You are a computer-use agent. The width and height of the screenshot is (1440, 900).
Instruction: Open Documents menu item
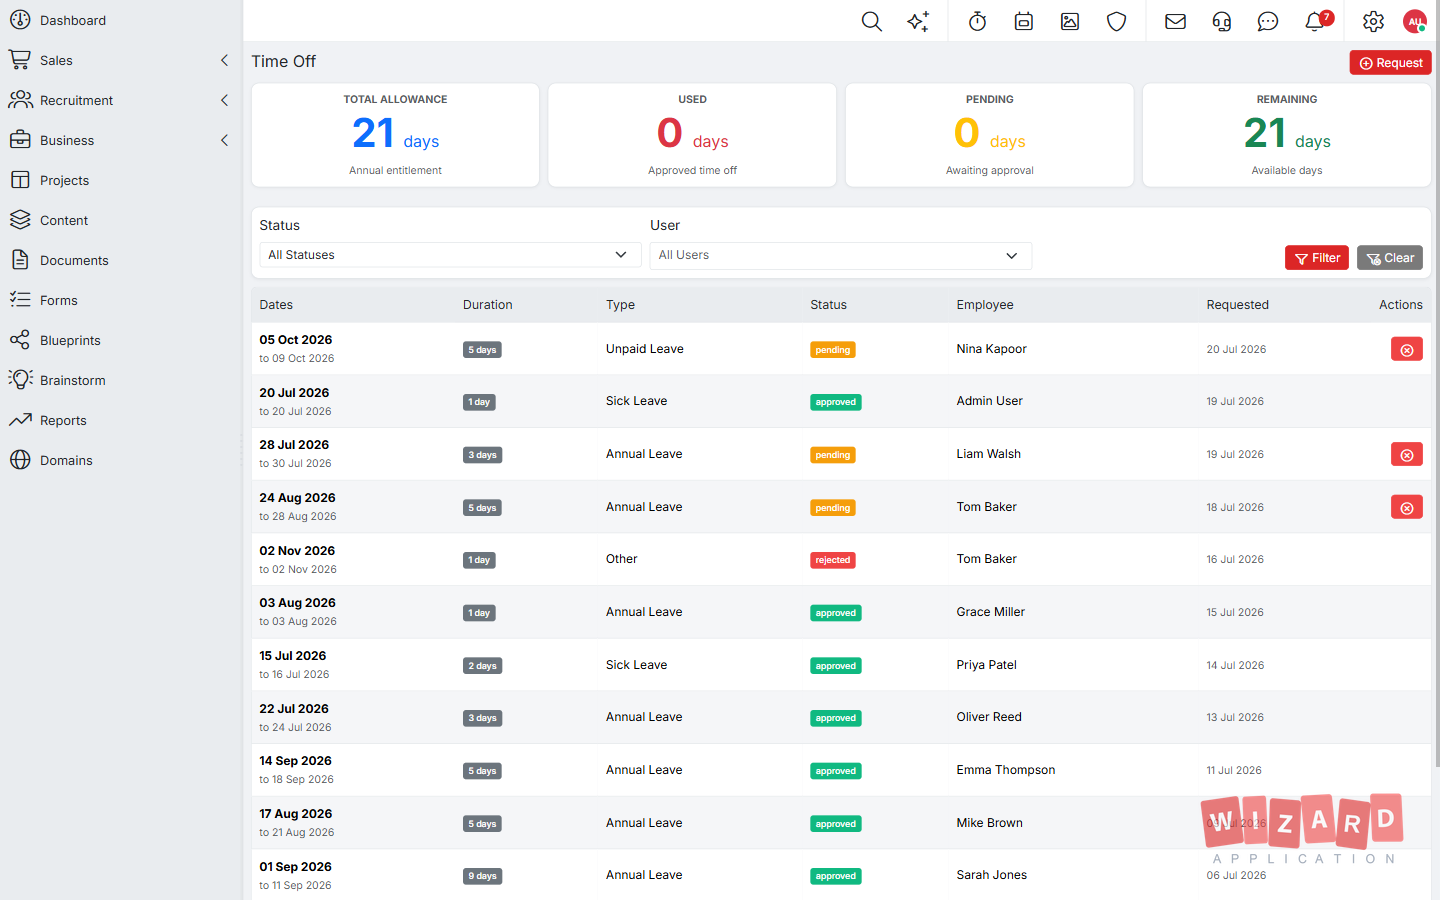click(74, 260)
